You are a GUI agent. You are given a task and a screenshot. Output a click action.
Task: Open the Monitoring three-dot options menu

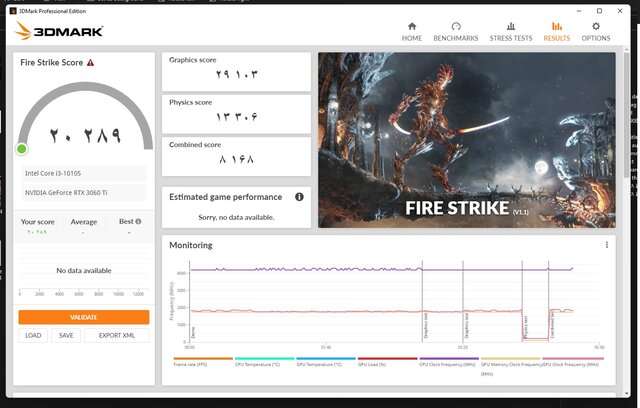click(607, 245)
